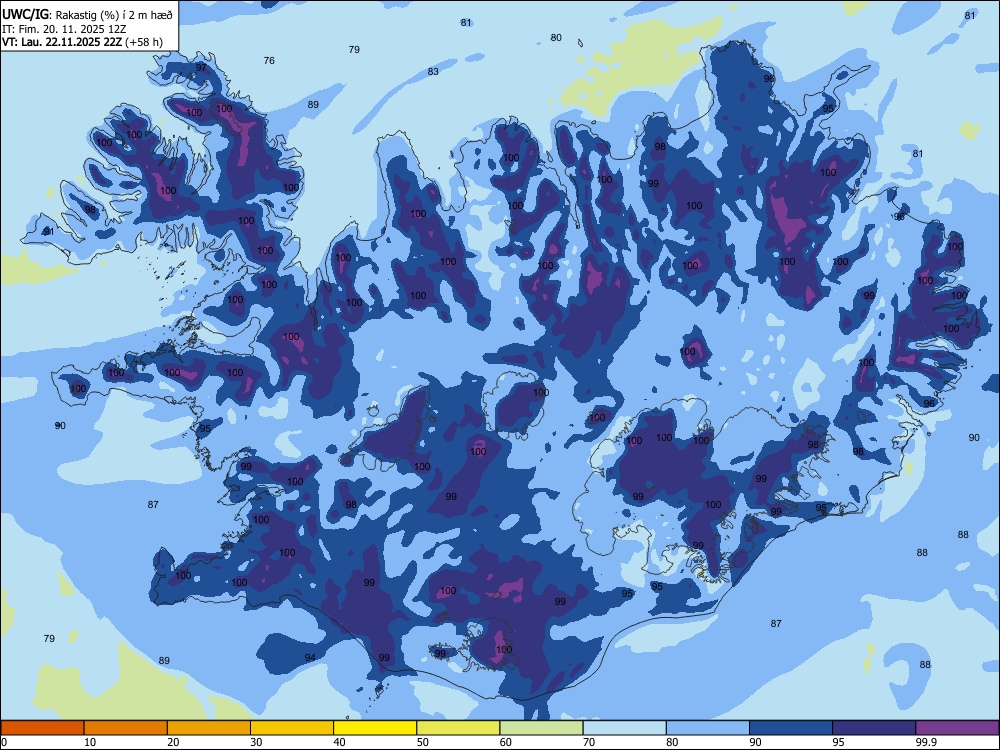The width and height of the screenshot is (1000, 750).
Task: Click the map value '83' near the north coast
Action: click(x=433, y=71)
